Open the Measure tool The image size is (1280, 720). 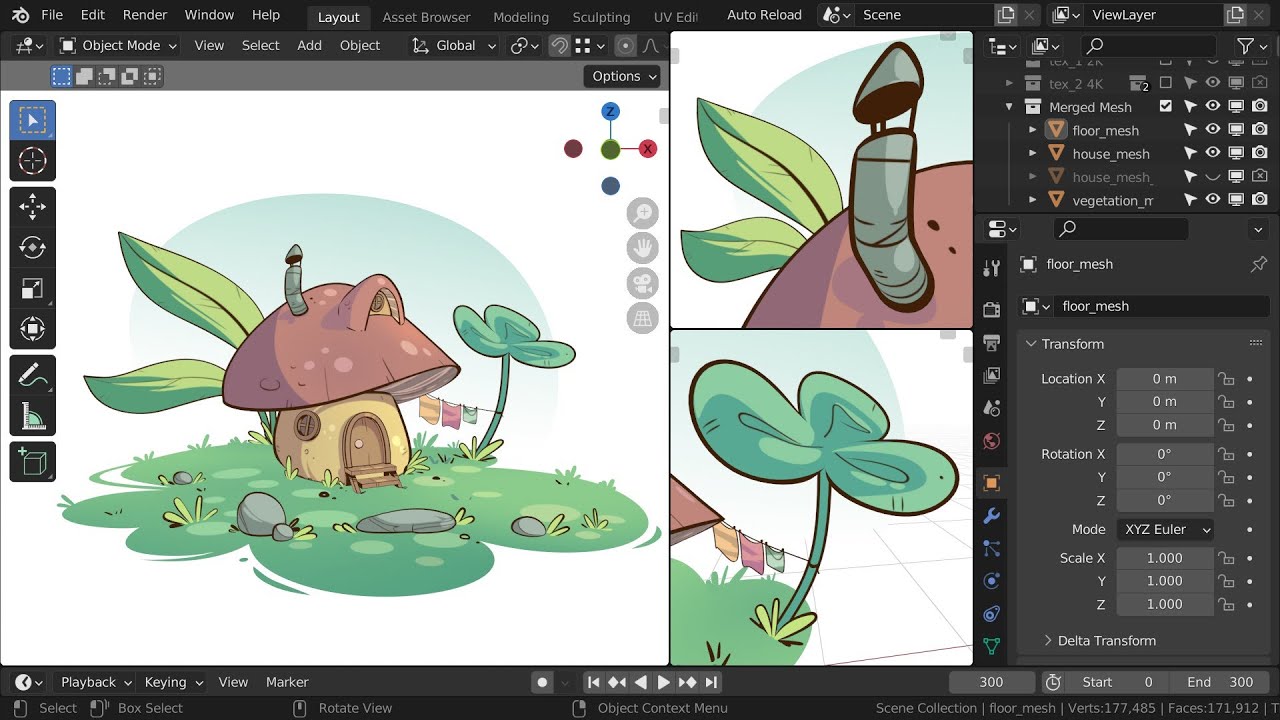[x=33, y=417]
